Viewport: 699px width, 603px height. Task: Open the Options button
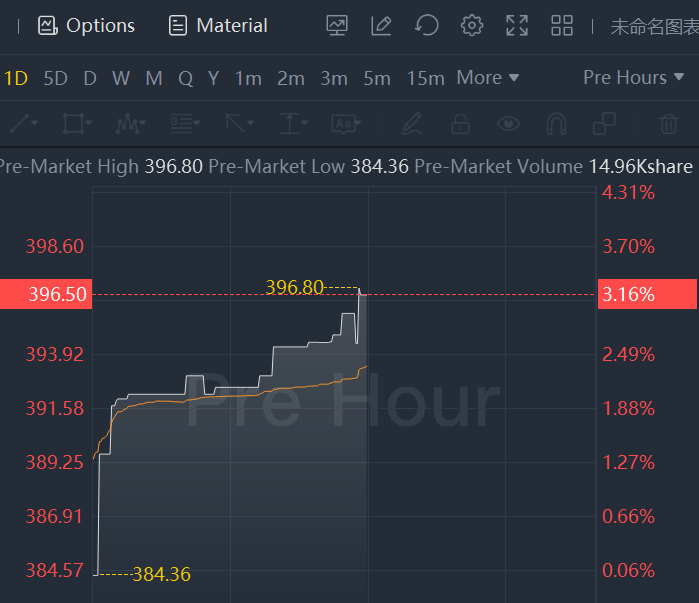point(87,26)
